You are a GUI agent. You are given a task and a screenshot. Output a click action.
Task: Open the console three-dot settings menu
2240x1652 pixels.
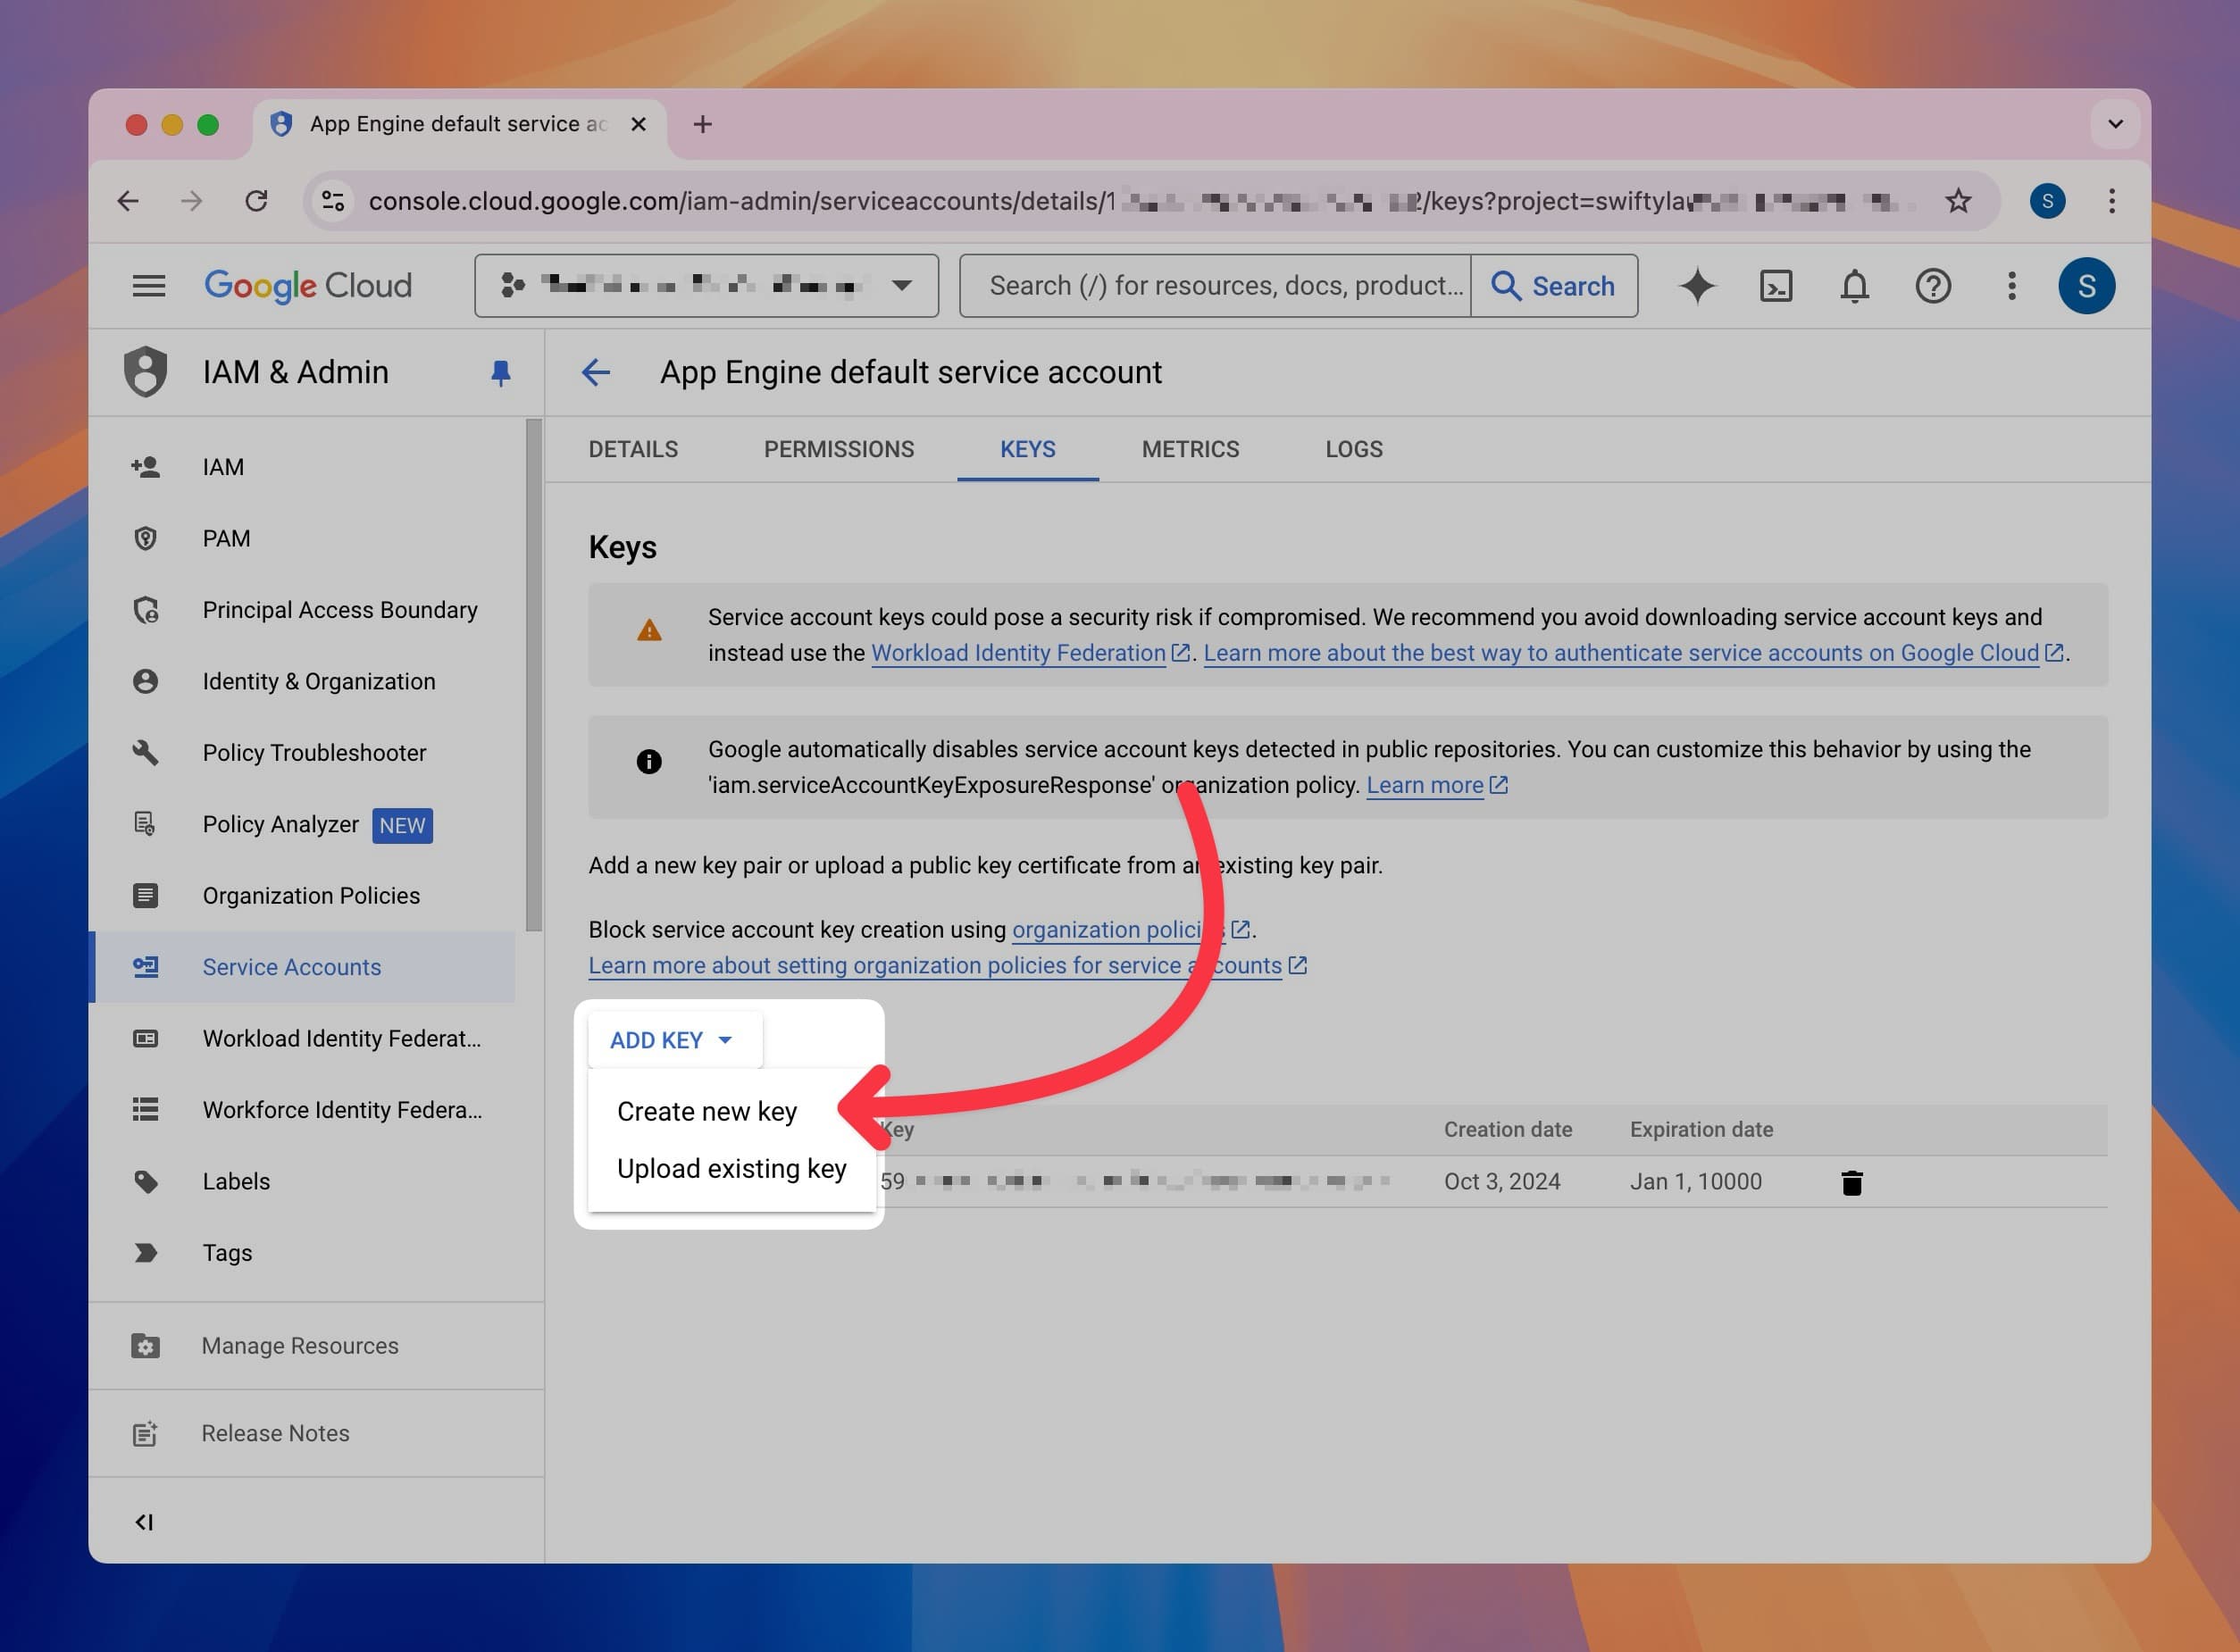[x=2012, y=286]
